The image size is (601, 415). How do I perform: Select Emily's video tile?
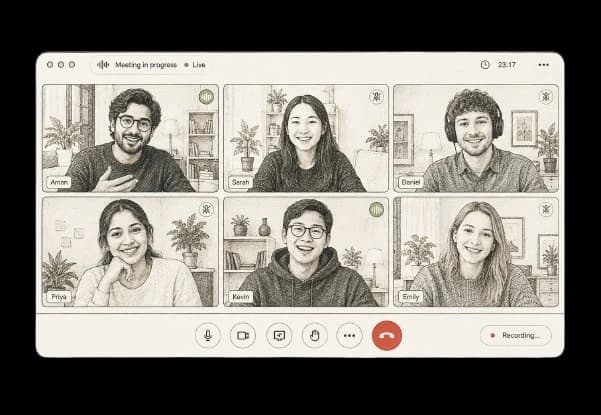(476, 252)
